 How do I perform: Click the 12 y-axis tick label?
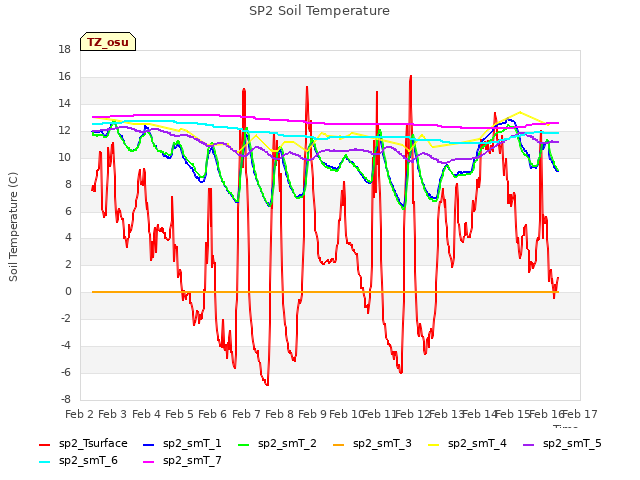64,131
